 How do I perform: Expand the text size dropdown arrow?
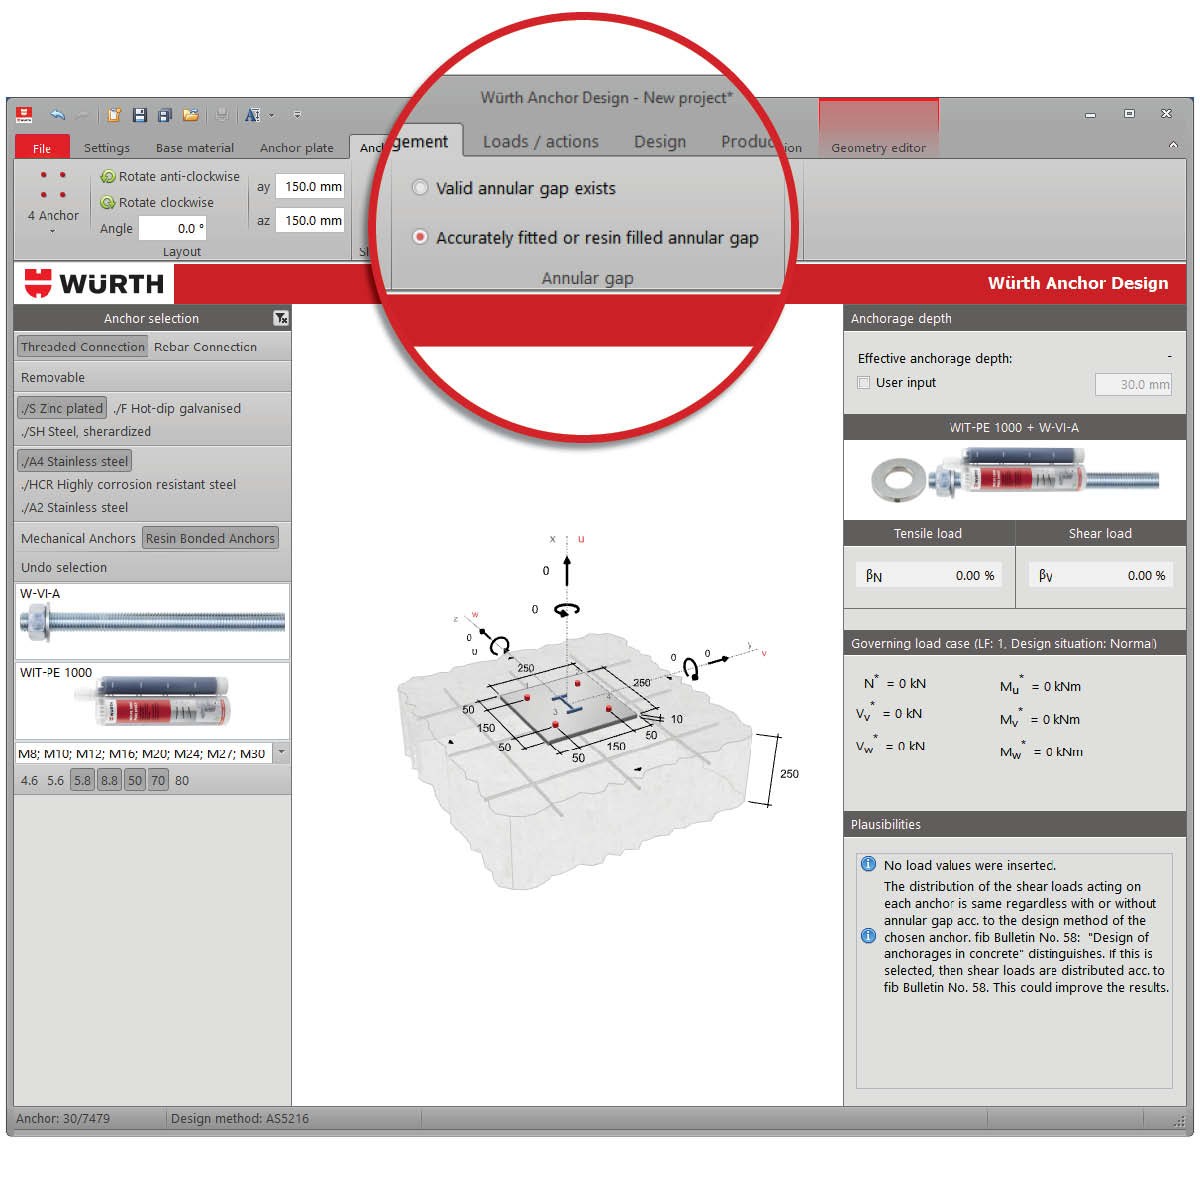point(271,115)
